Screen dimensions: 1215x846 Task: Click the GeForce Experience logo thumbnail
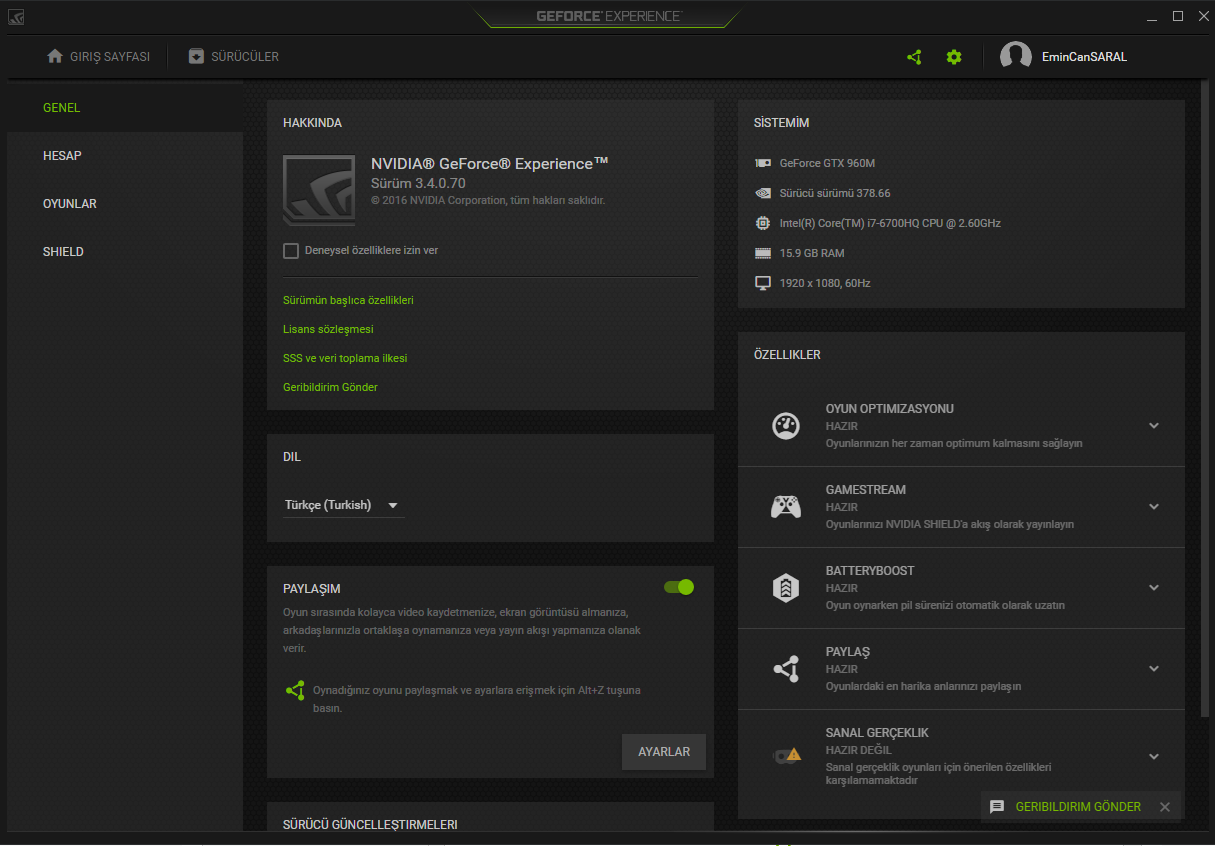click(319, 190)
